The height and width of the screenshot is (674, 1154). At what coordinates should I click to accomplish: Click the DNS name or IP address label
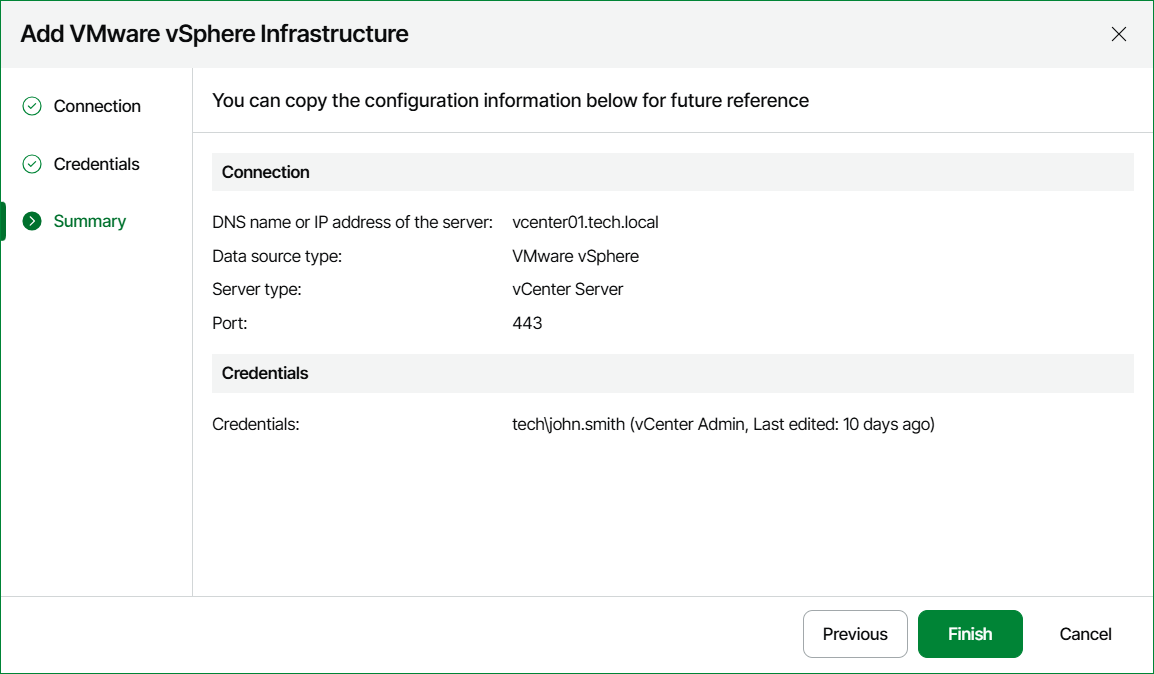pyautogui.click(x=353, y=222)
